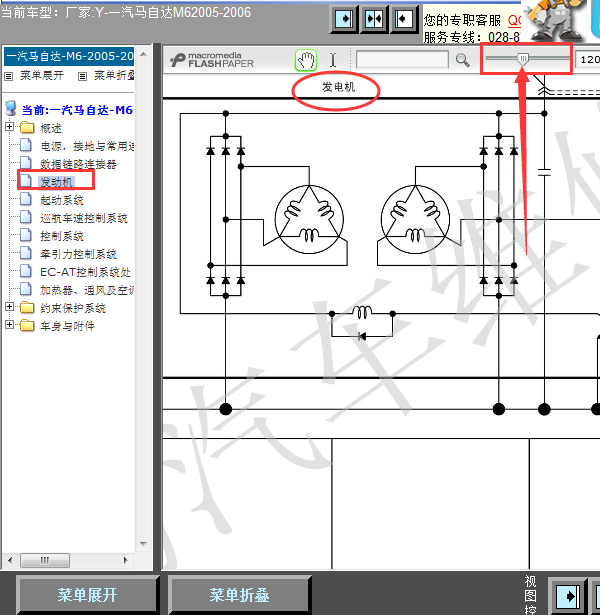The width and height of the screenshot is (600, 615).
Task: Select the 发动机 tree item
Action: (56, 182)
